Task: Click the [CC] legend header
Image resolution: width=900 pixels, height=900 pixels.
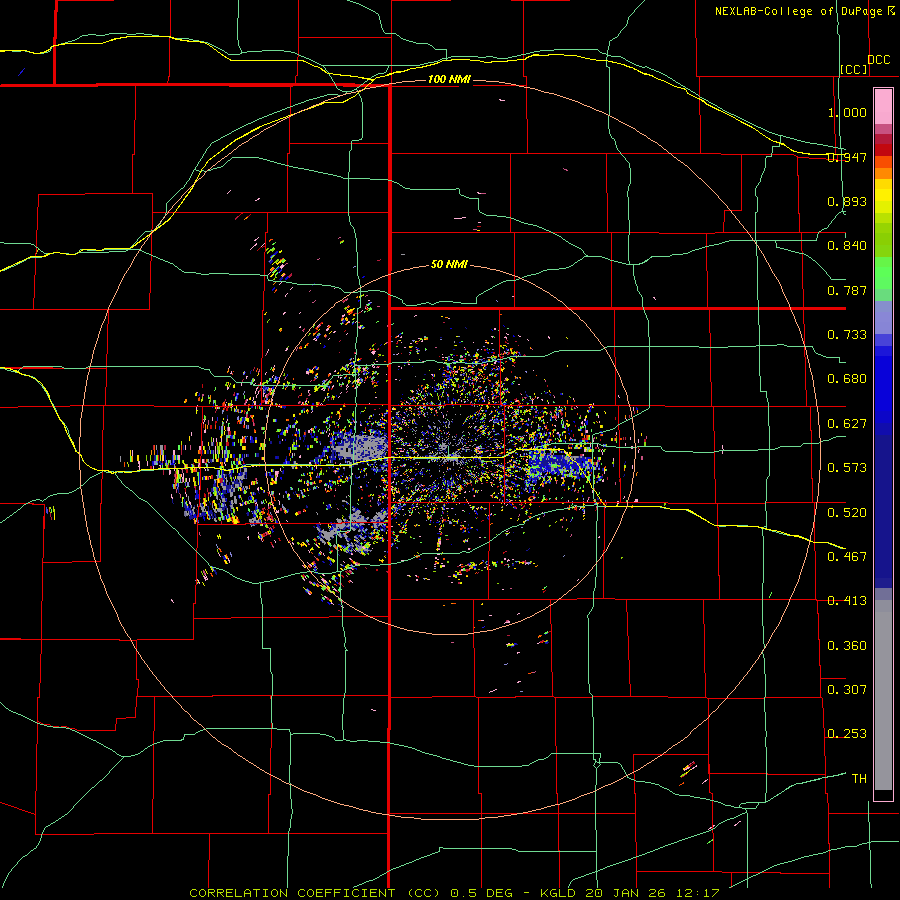Action: click(x=854, y=69)
